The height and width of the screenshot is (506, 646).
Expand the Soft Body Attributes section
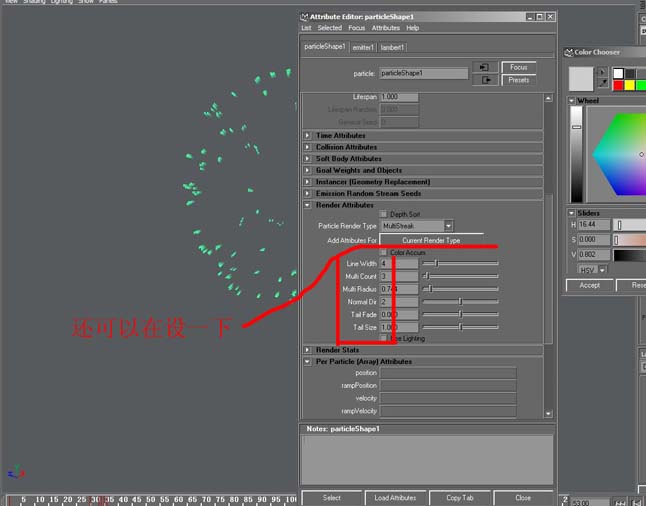[x=307, y=158]
